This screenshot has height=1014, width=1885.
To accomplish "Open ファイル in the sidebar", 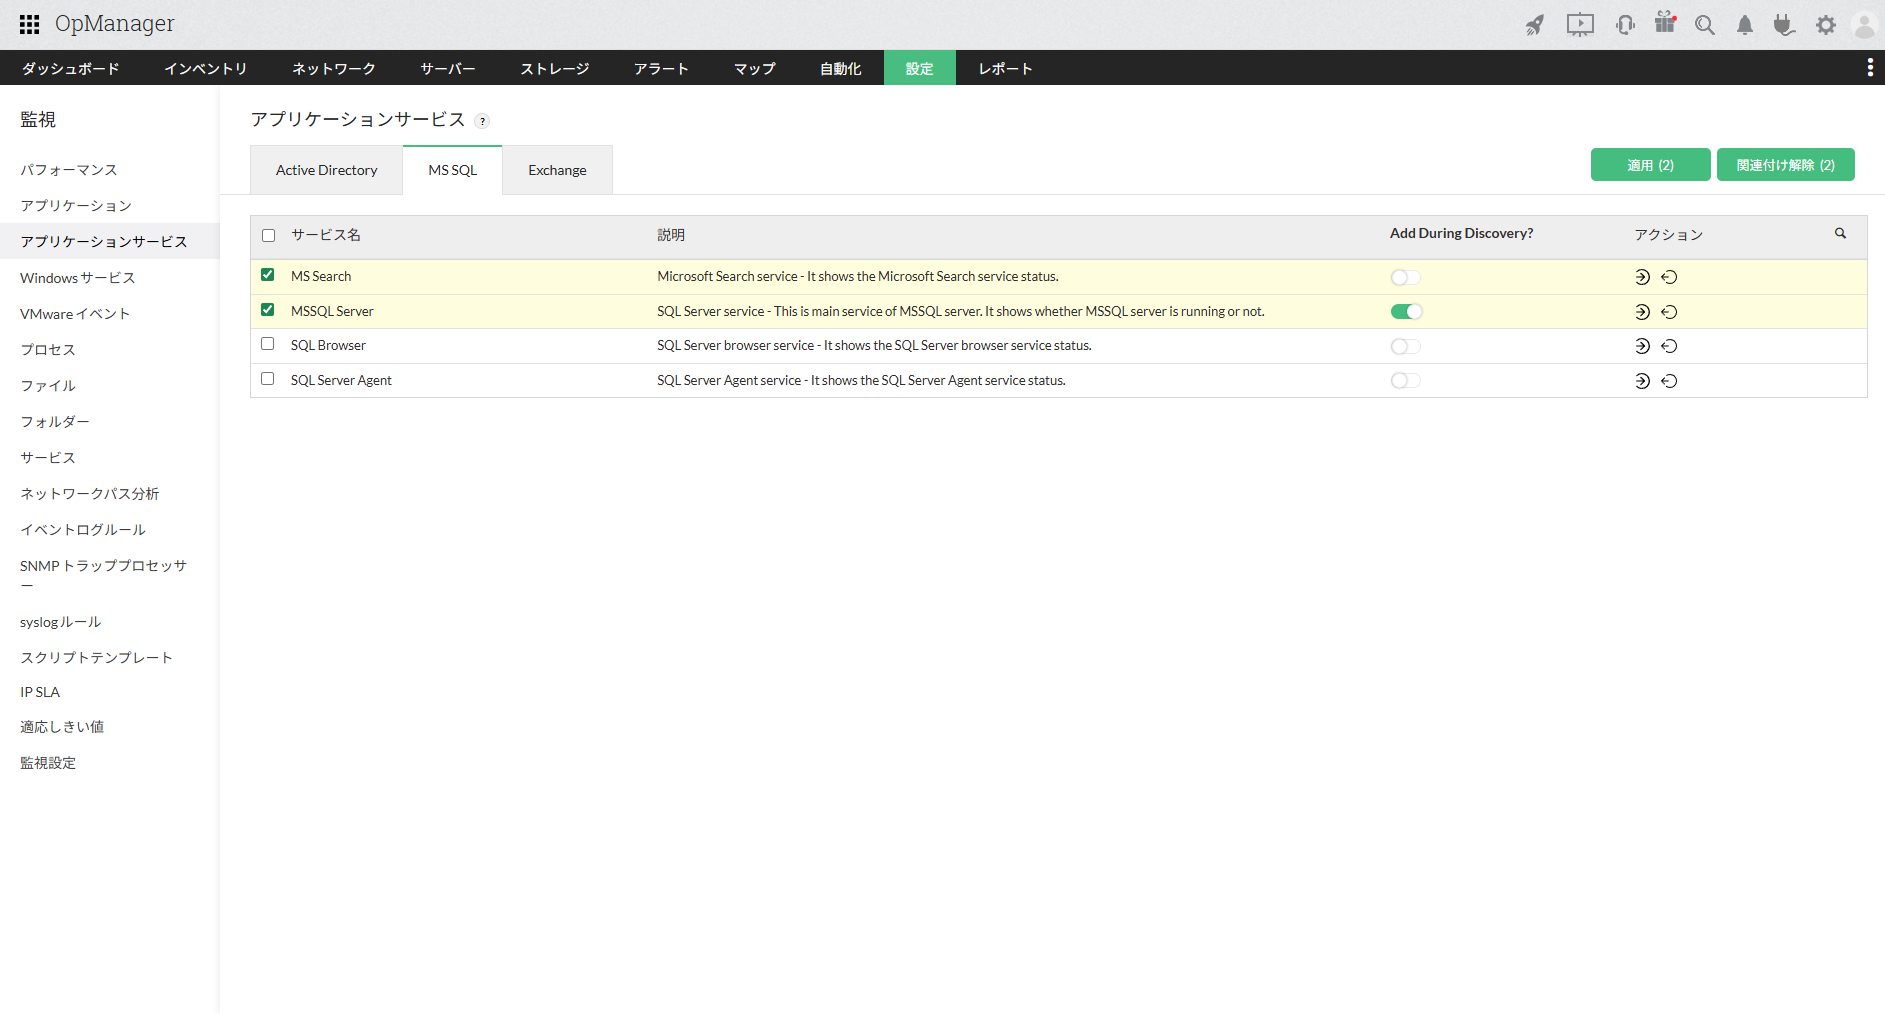I will coord(48,386).
